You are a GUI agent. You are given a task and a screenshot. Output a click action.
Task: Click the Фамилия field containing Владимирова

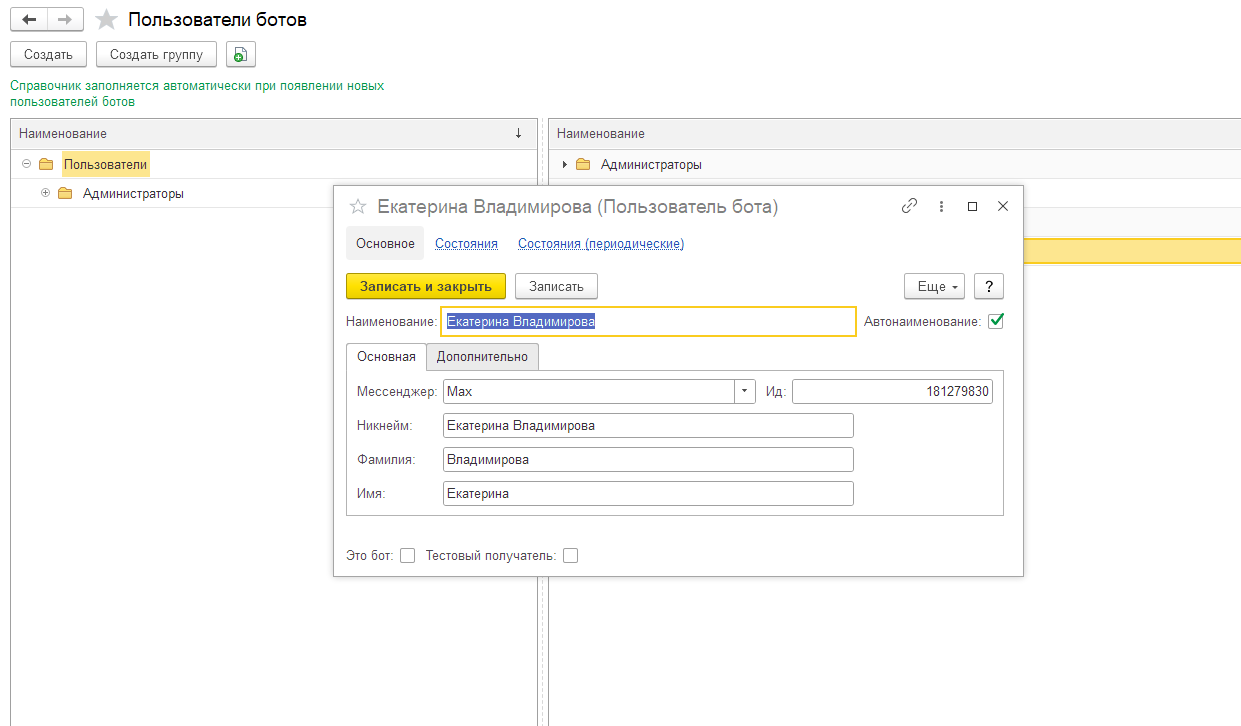[648, 460]
